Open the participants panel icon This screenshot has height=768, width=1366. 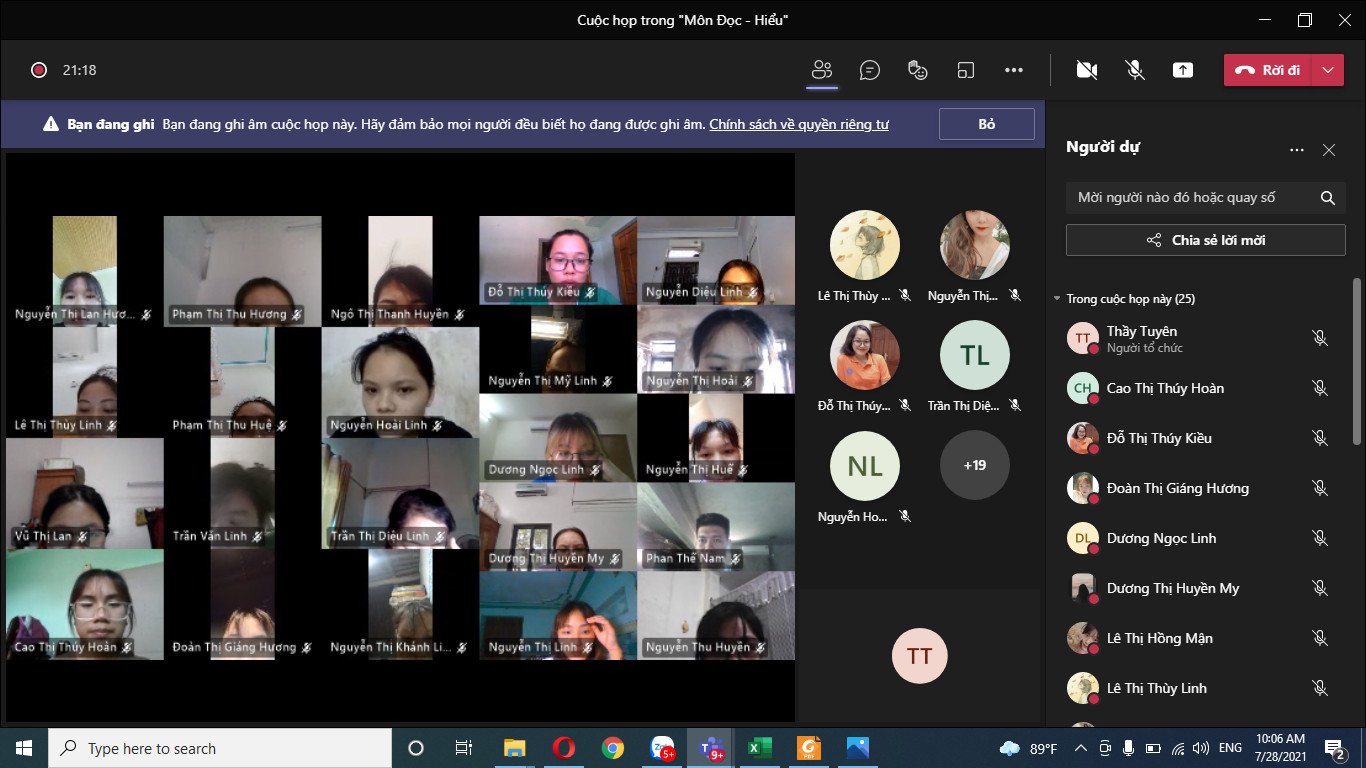click(x=822, y=70)
